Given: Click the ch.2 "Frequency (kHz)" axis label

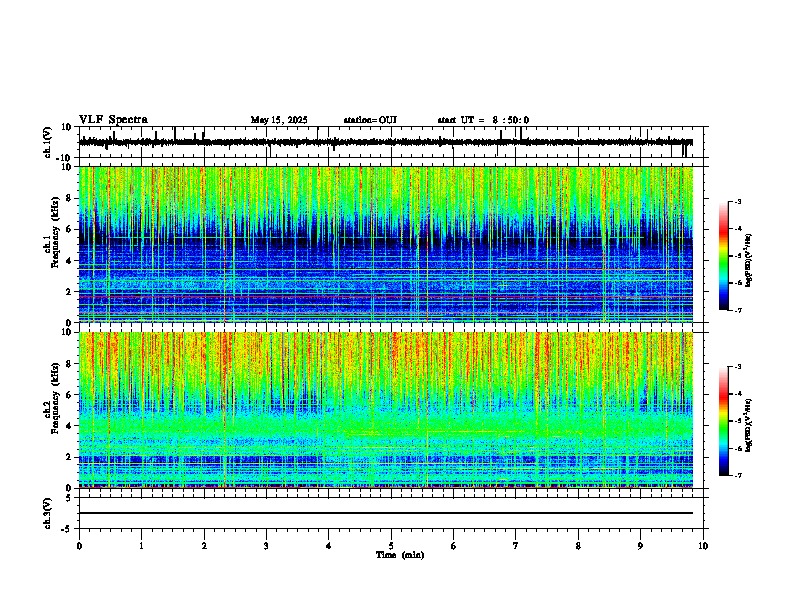Looking at the screenshot, I should [x=55, y=398].
